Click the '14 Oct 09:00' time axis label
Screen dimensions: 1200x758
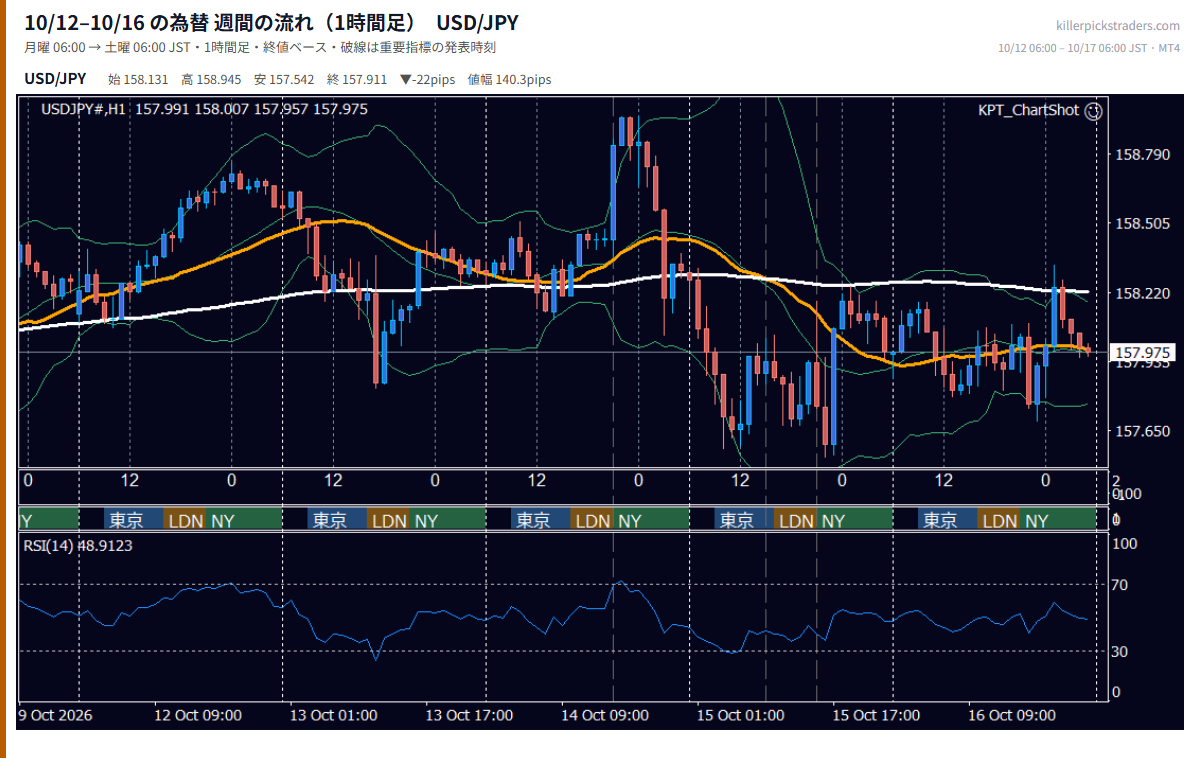coord(605,715)
